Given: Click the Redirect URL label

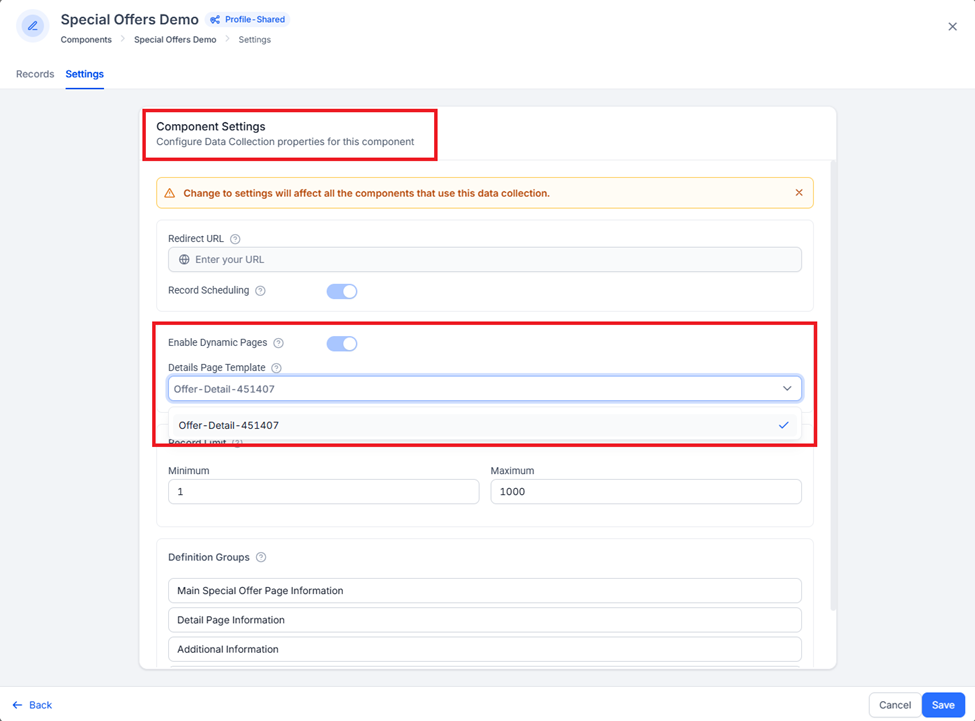Looking at the screenshot, I should tap(195, 239).
